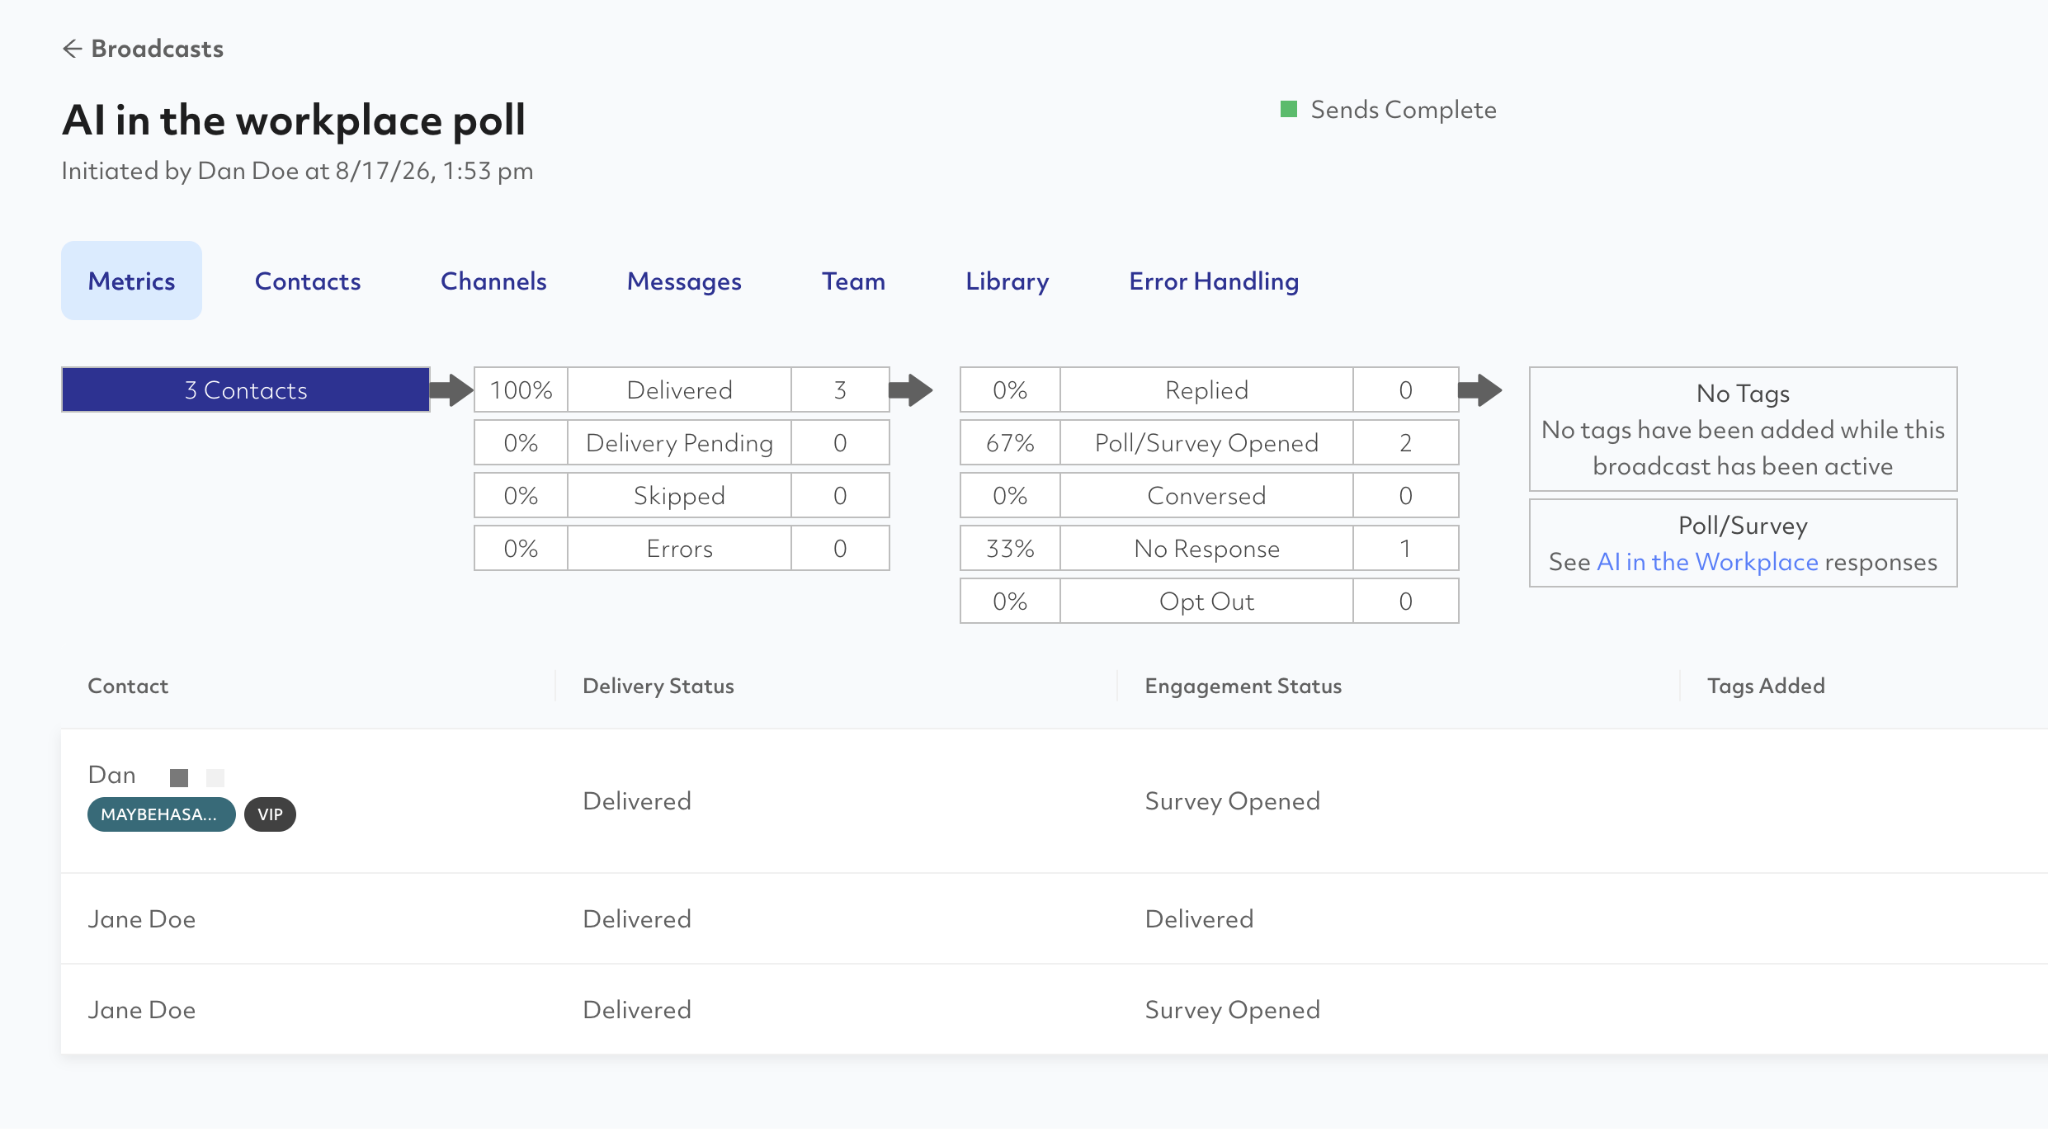This screenshot has width=2048, height=1129.
Task: Switch to the Contacts tab
Action: tap(308, 281)
